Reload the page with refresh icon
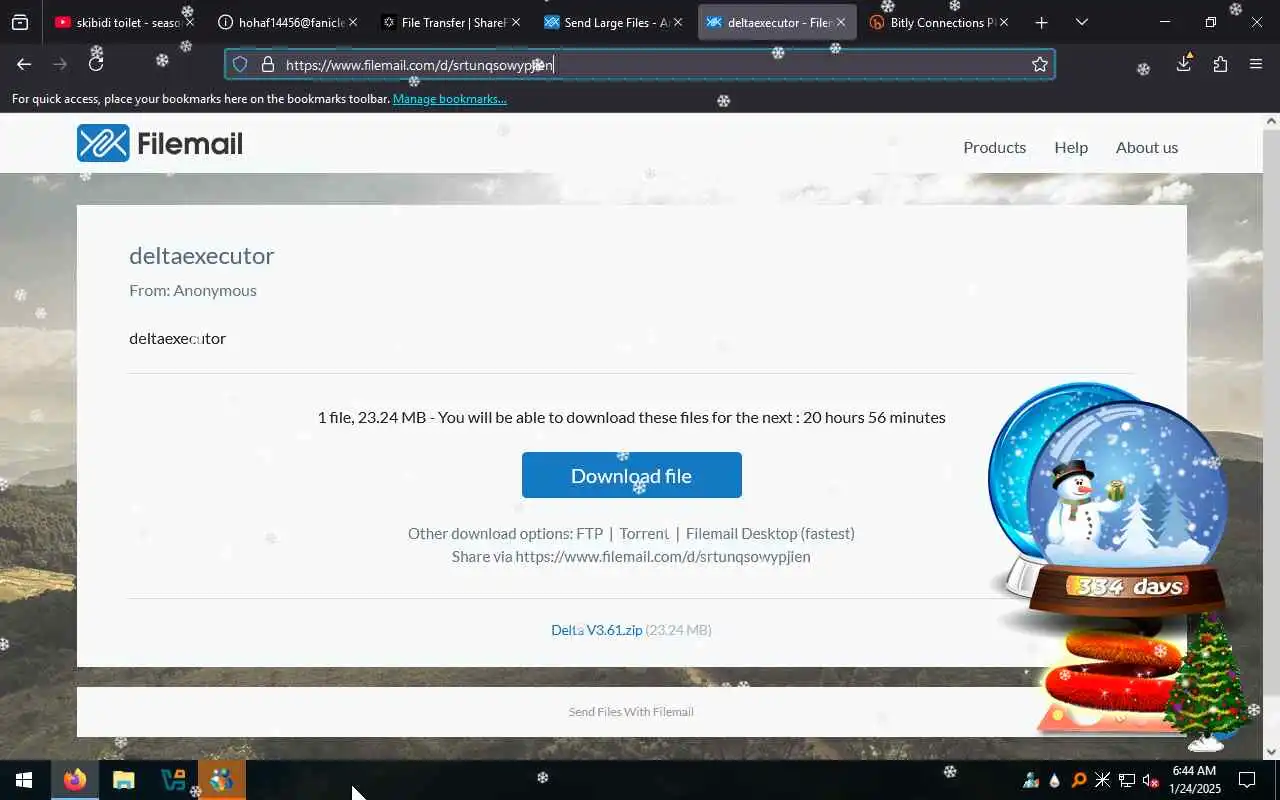The height and width of the screenshot is (800, 1280). 96,64
